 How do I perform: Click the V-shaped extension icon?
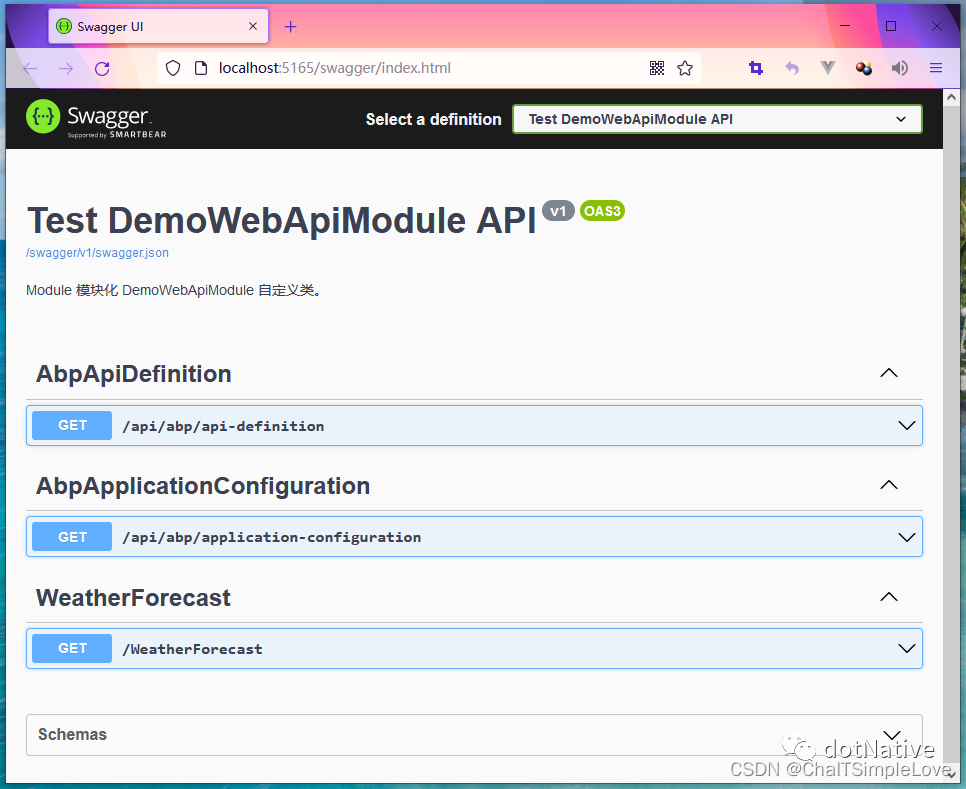tap(827, 68)
